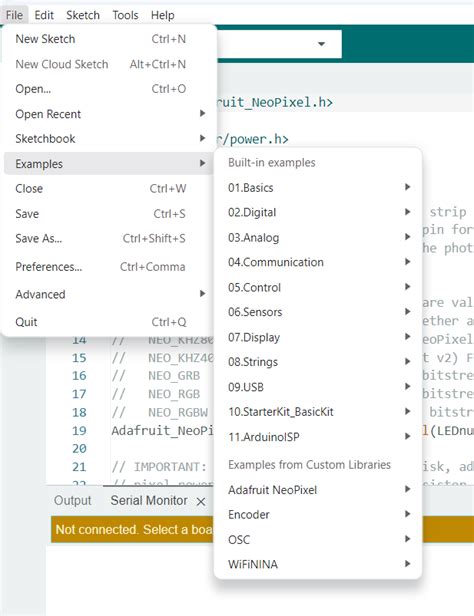Expand 02.Digital examples
474x616 pixels.
(x=318, y=213)
